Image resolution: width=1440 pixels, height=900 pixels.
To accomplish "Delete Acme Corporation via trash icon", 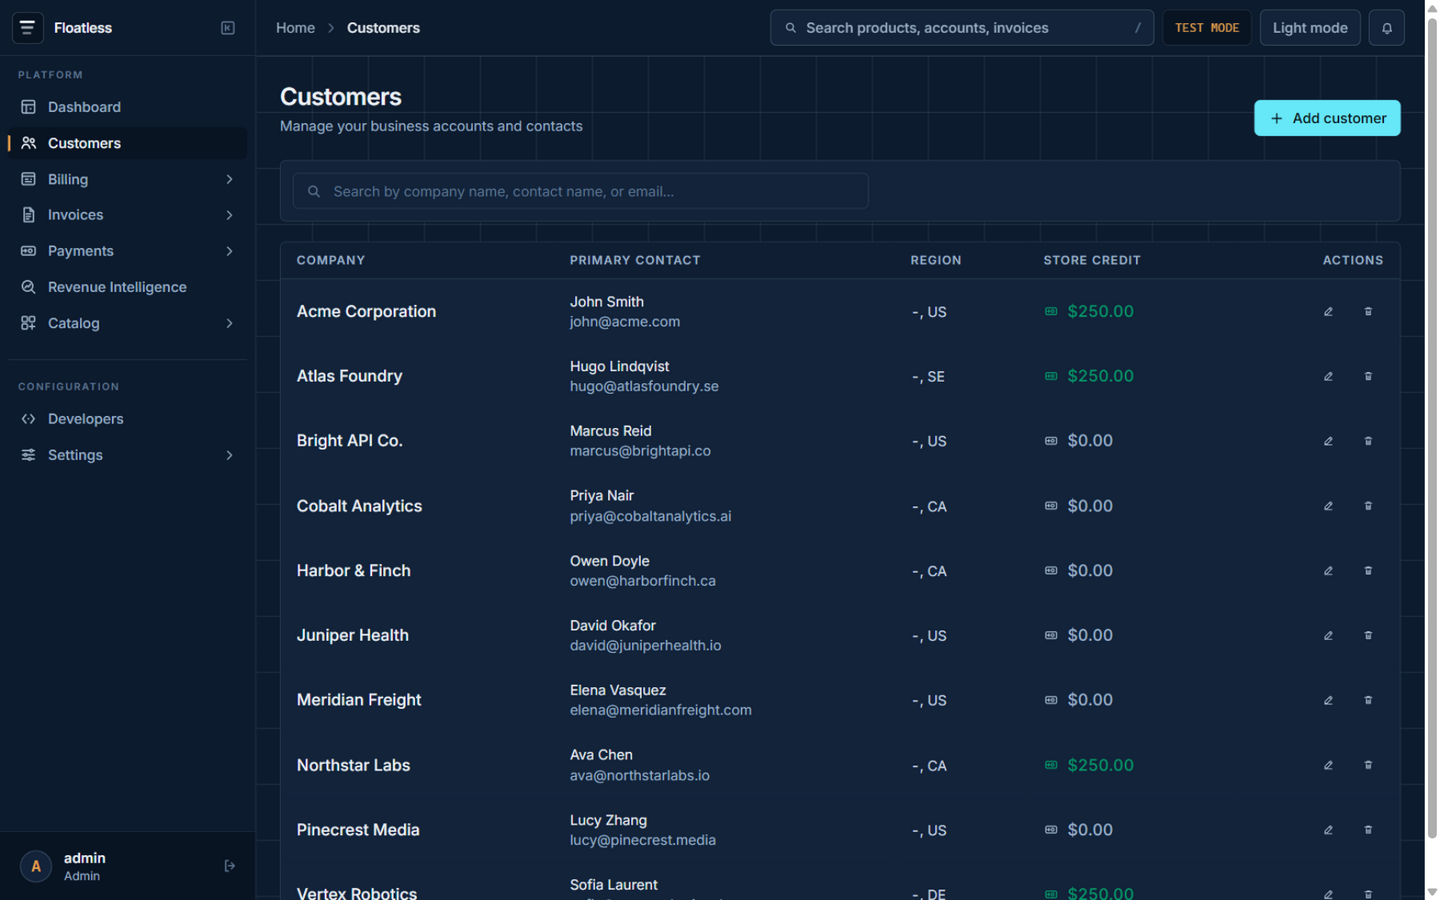I will (1368, 312).
